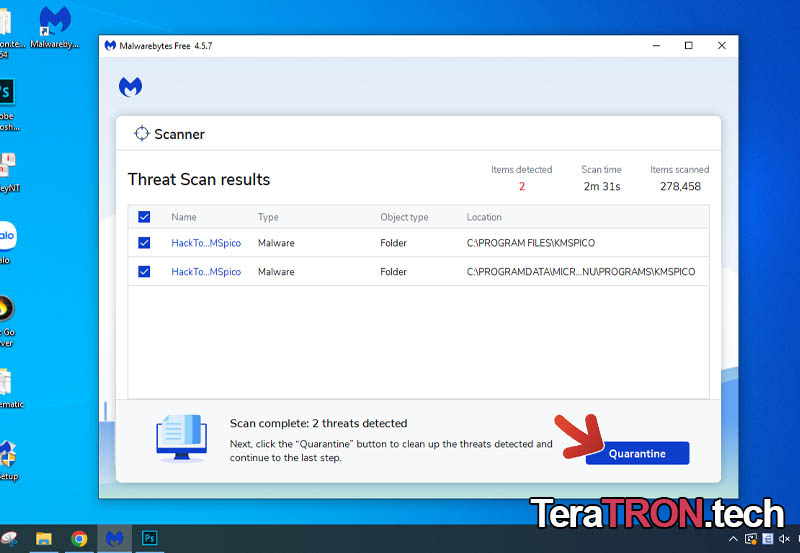Viewport: 800px width, 553px height.
Task: Select the PROGRAMDATA...KMSPICO location text
Action: coord(581,272)
